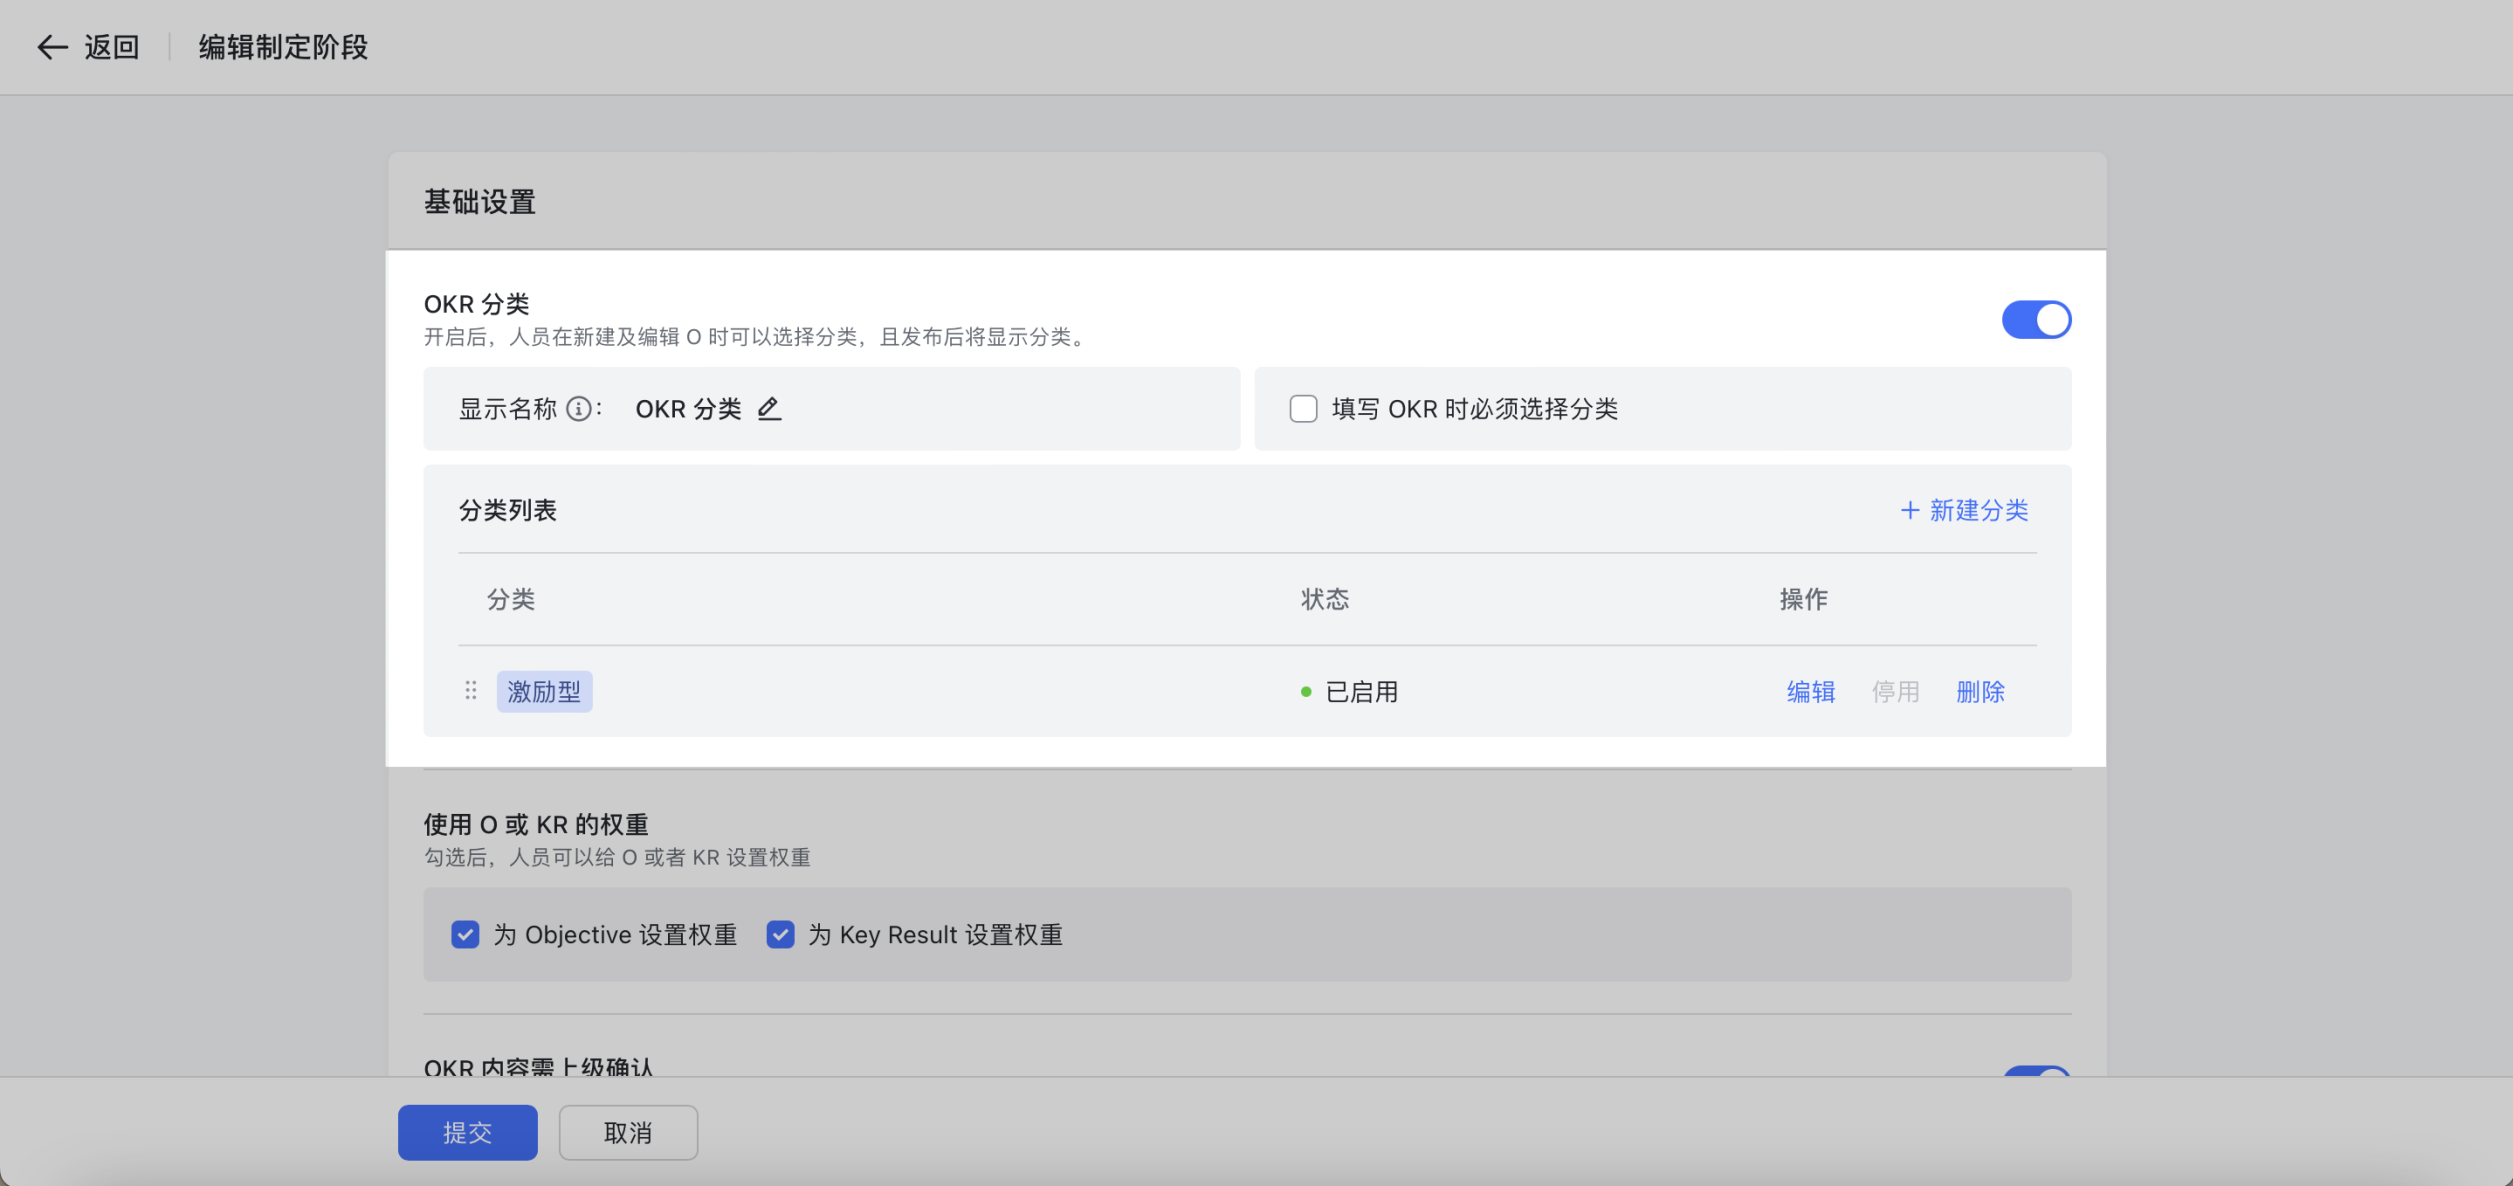Screen dimensions: 2513x1186
Task: Click 删除 for the 激励型 category
Action: [x=1980, y=692]
